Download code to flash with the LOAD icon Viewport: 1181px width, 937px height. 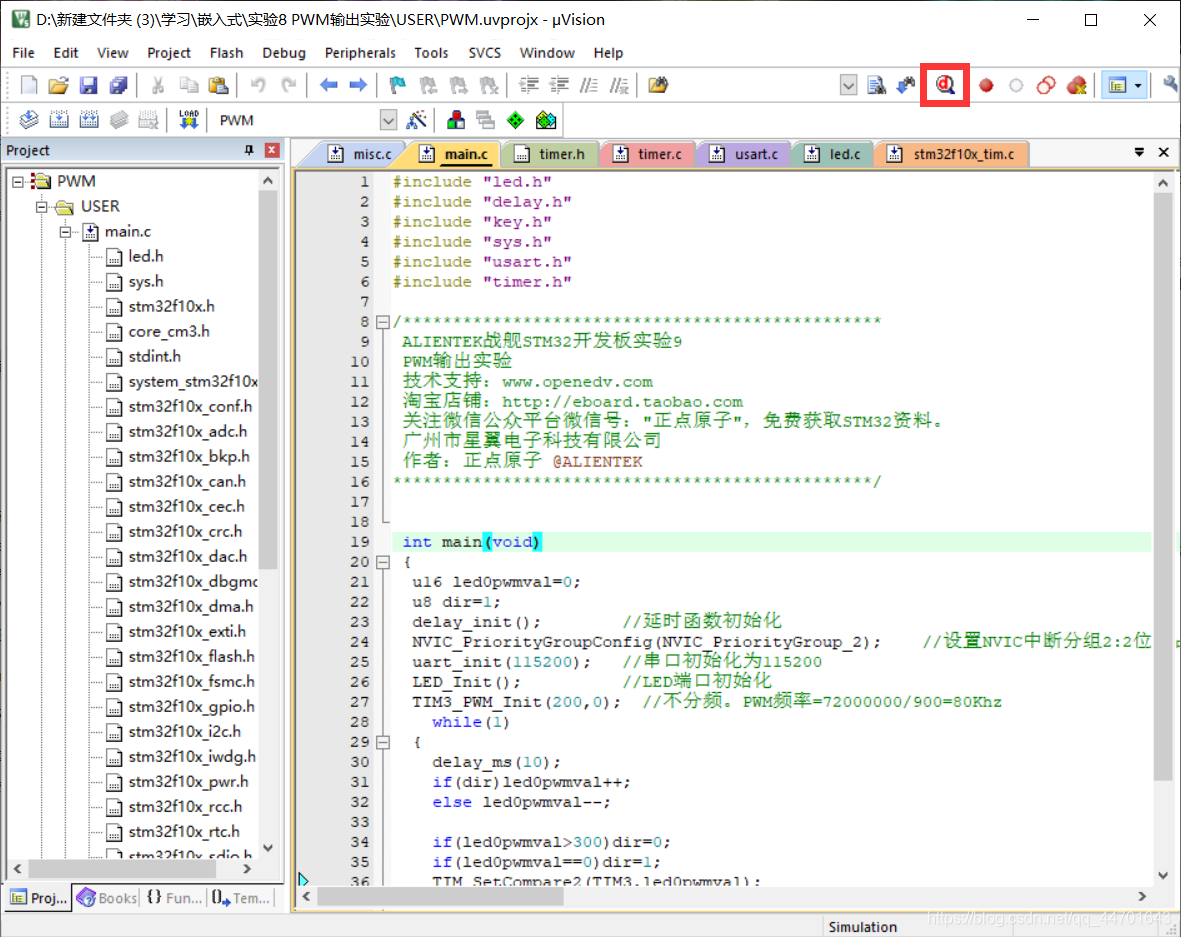click(x=188, y=120)
